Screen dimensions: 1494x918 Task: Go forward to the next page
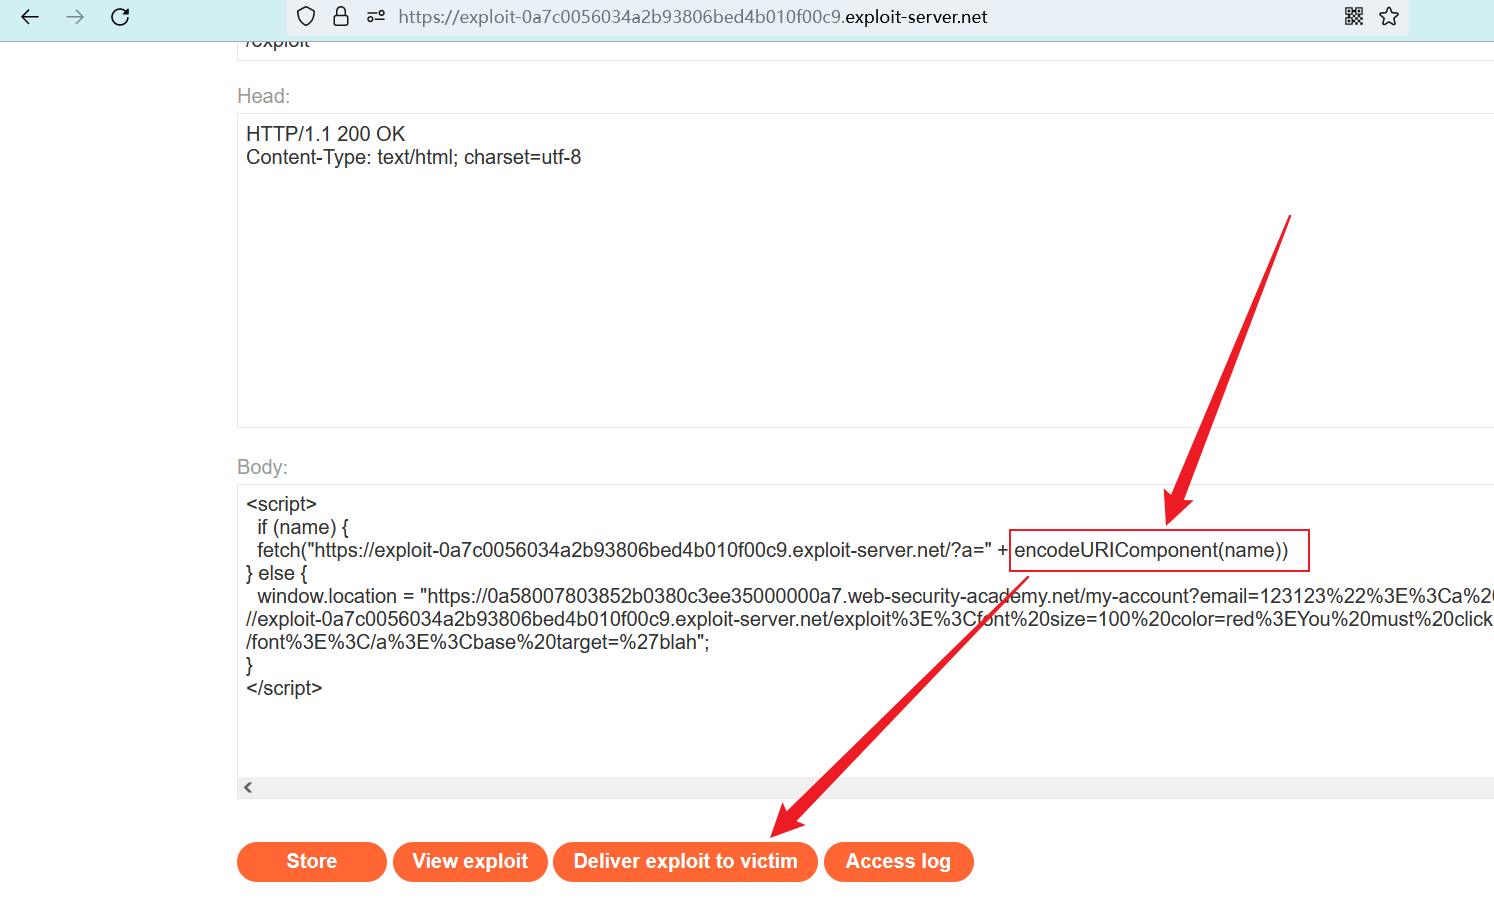pos(75,17)
